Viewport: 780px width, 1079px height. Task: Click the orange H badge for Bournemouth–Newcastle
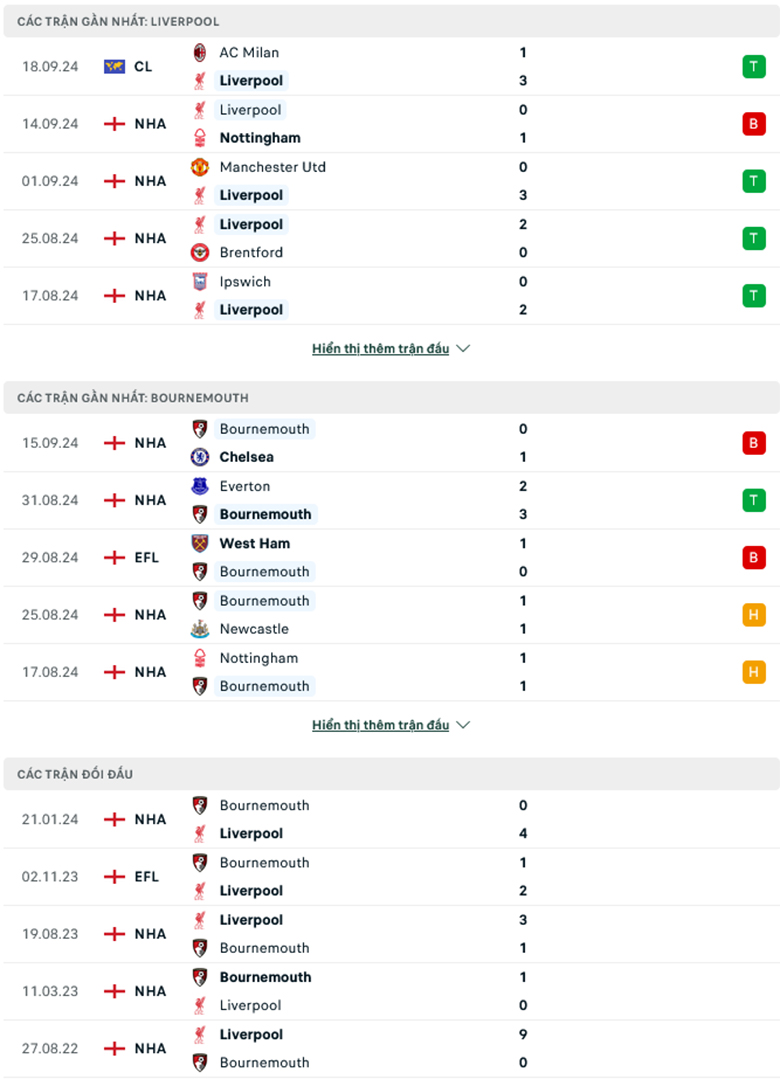click(754, 615)
